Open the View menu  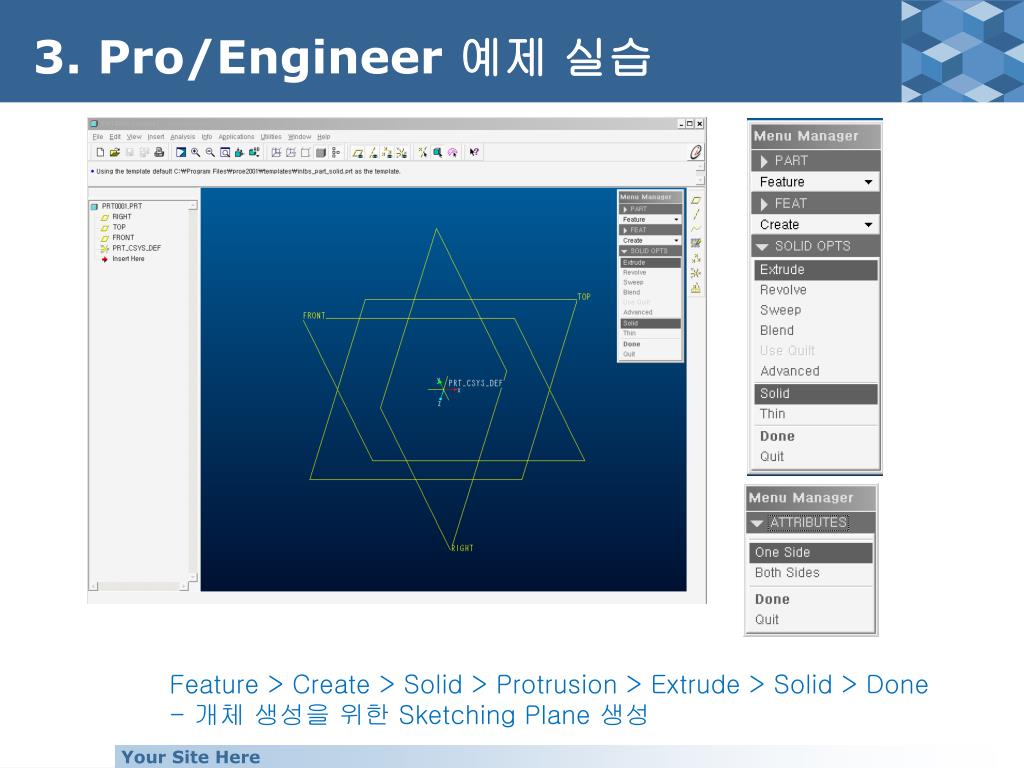(134, 136)
